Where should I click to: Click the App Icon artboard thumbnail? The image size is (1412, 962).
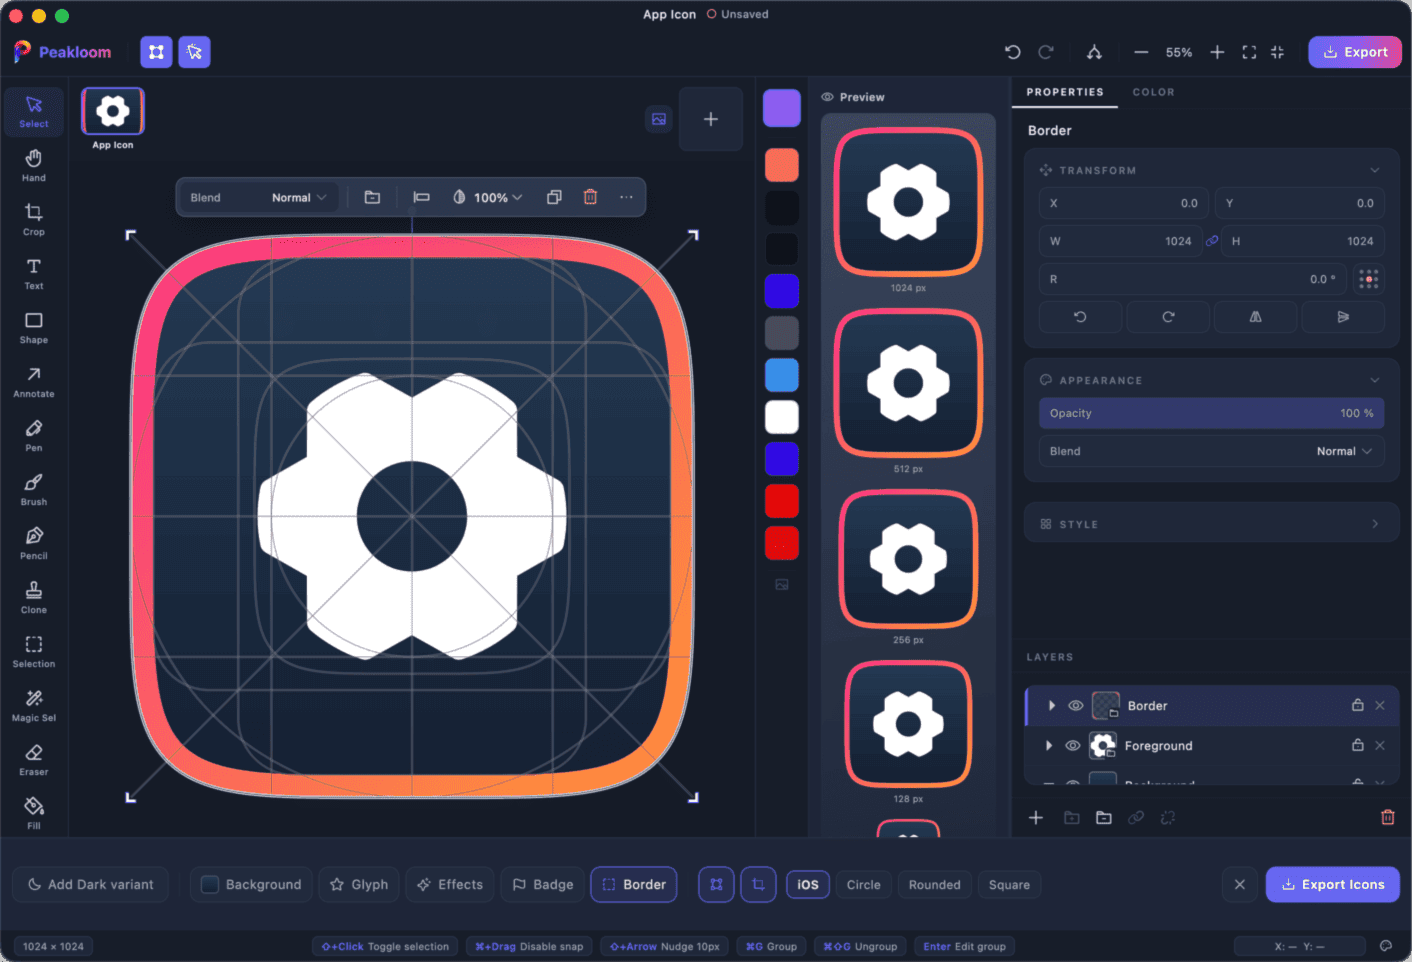tap(113, 111)
